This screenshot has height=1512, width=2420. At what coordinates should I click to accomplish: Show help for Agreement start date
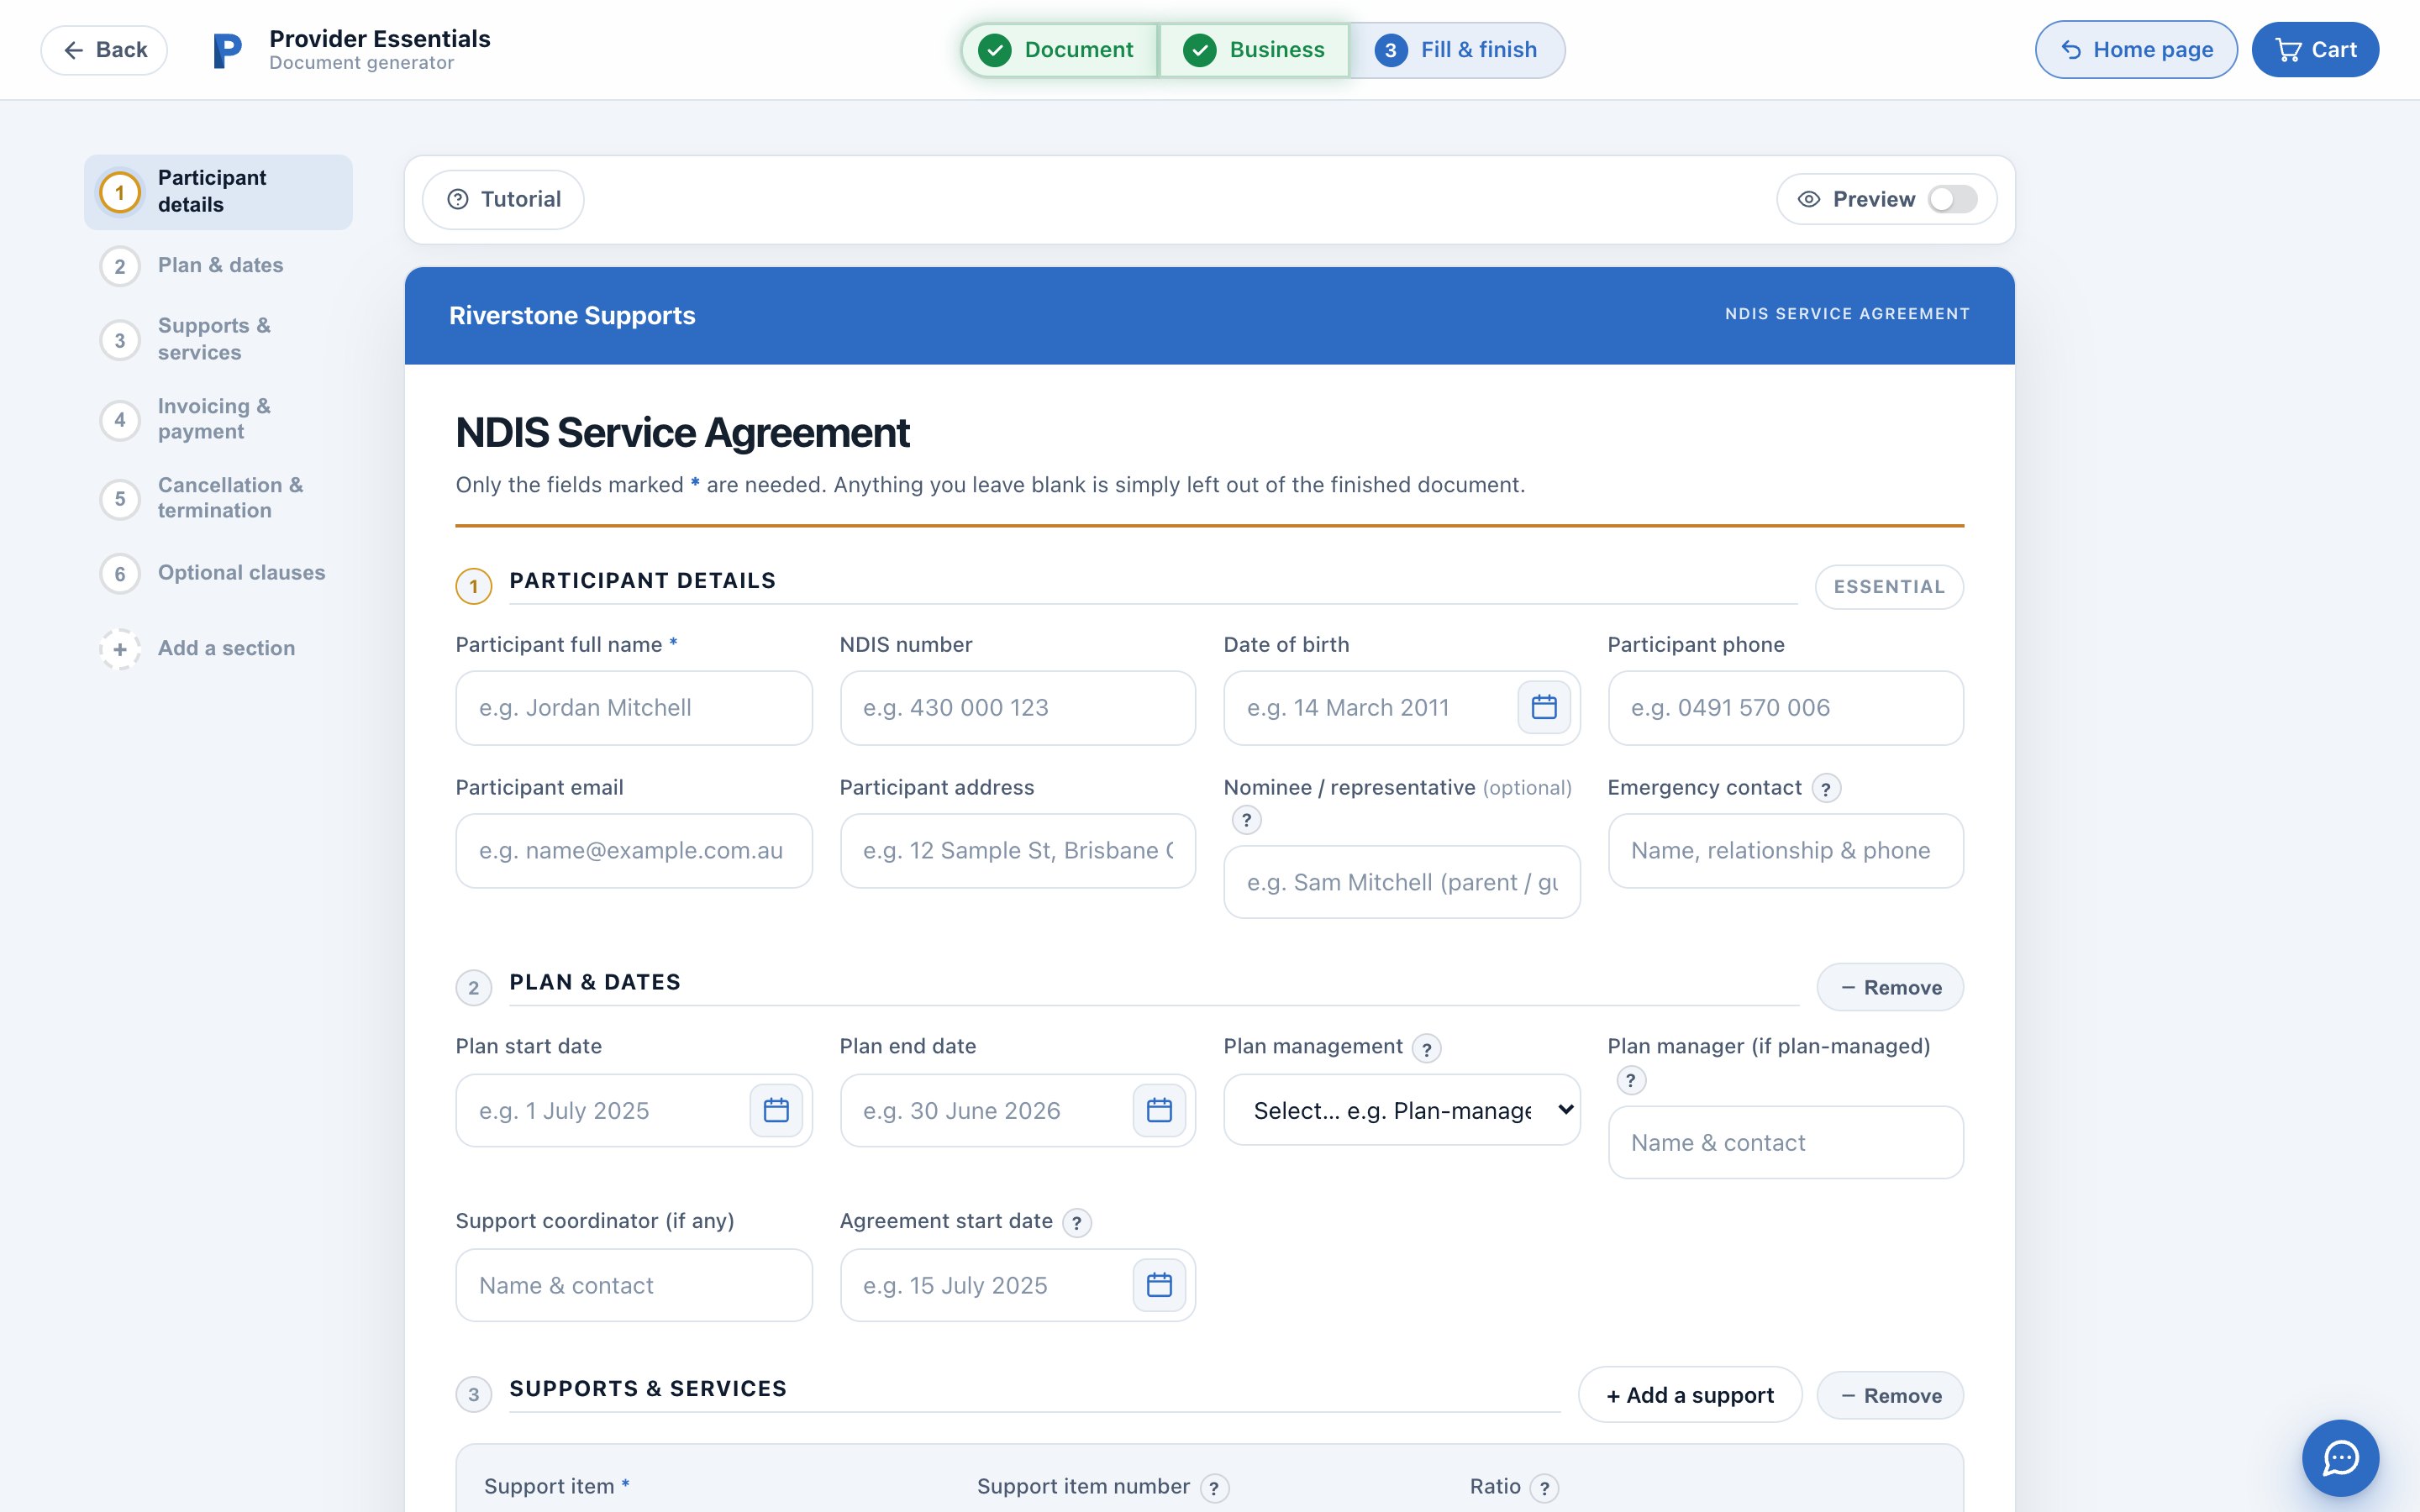(x=1077, y=1222)
